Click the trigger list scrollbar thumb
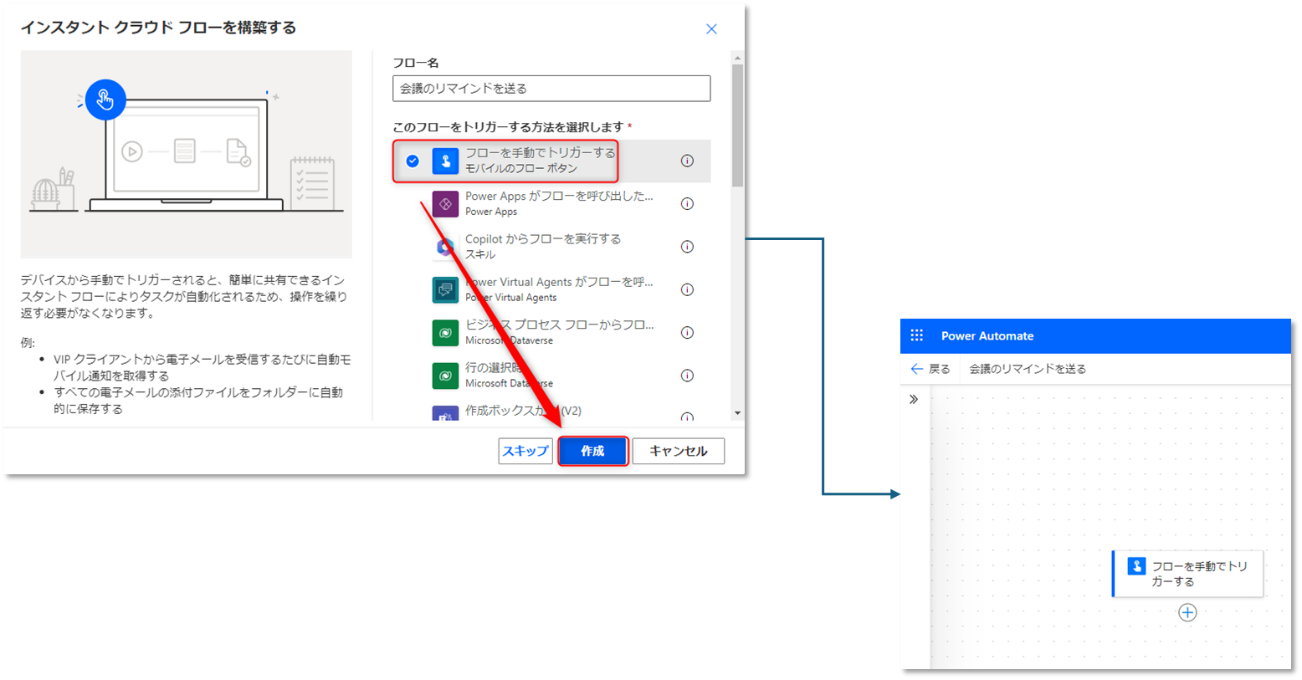 (x=737, y=126)
